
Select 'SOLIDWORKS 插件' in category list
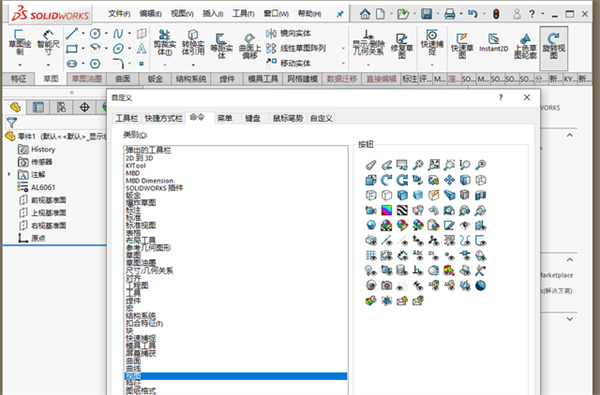tap(235, 188)
